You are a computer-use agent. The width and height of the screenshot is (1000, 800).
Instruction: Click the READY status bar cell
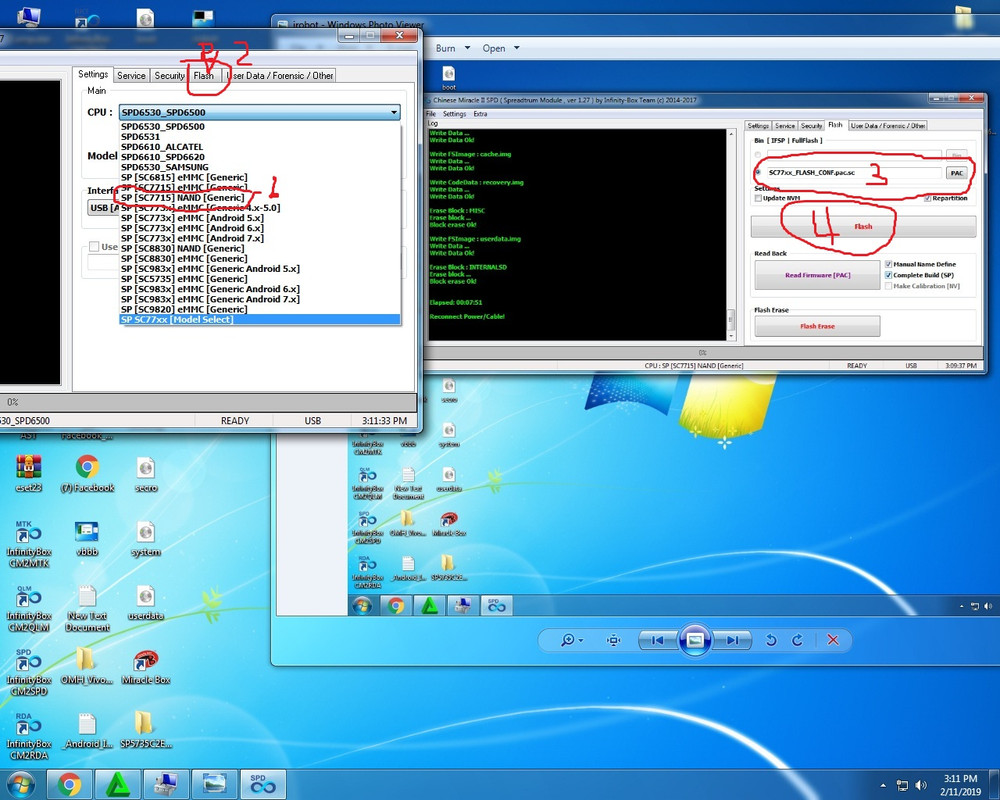click(235, 420)
